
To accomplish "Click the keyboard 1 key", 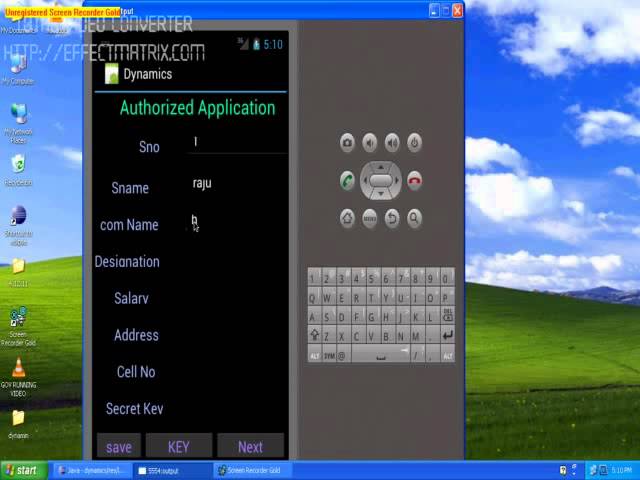I will 313,278.
